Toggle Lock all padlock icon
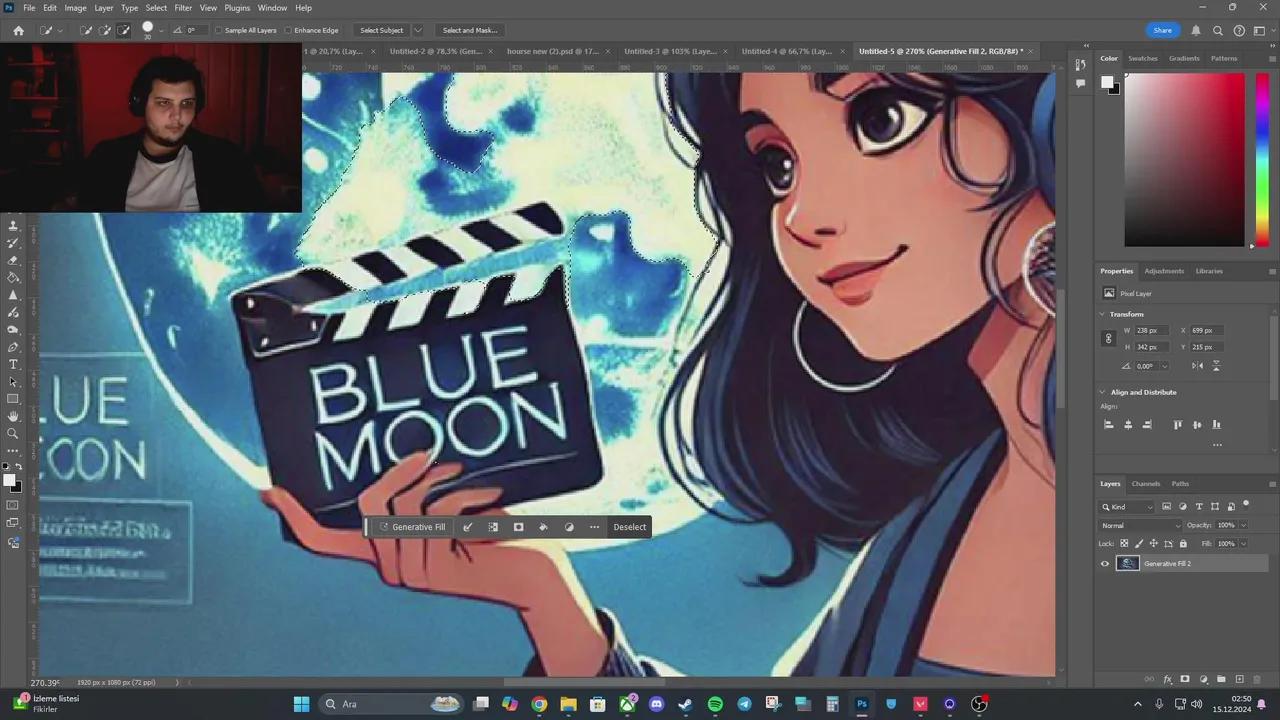The width and height of the screenshot is (1280, 720). pyautogui.click(x=1183, y=544)
